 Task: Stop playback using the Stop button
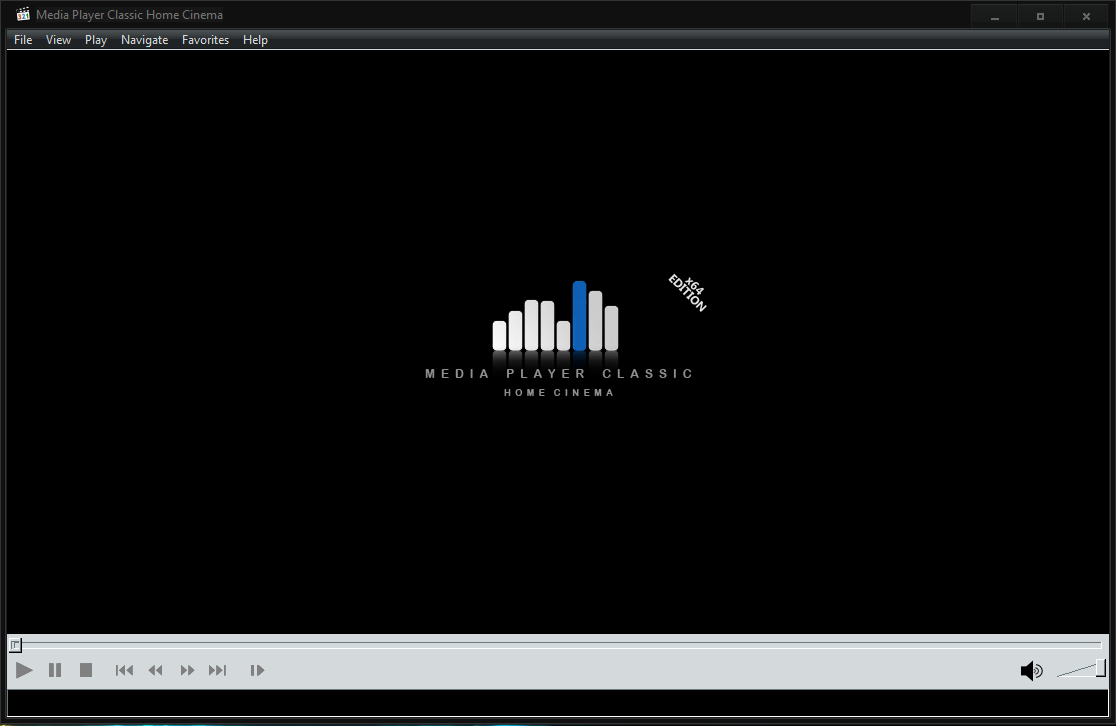tap(86, 670)
